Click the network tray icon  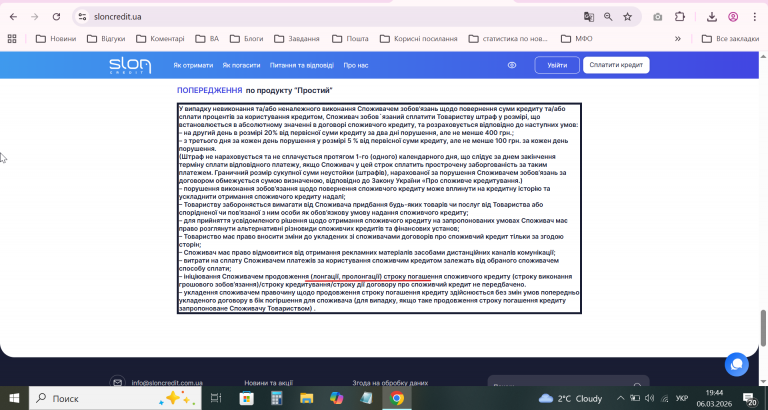[665, 398]
